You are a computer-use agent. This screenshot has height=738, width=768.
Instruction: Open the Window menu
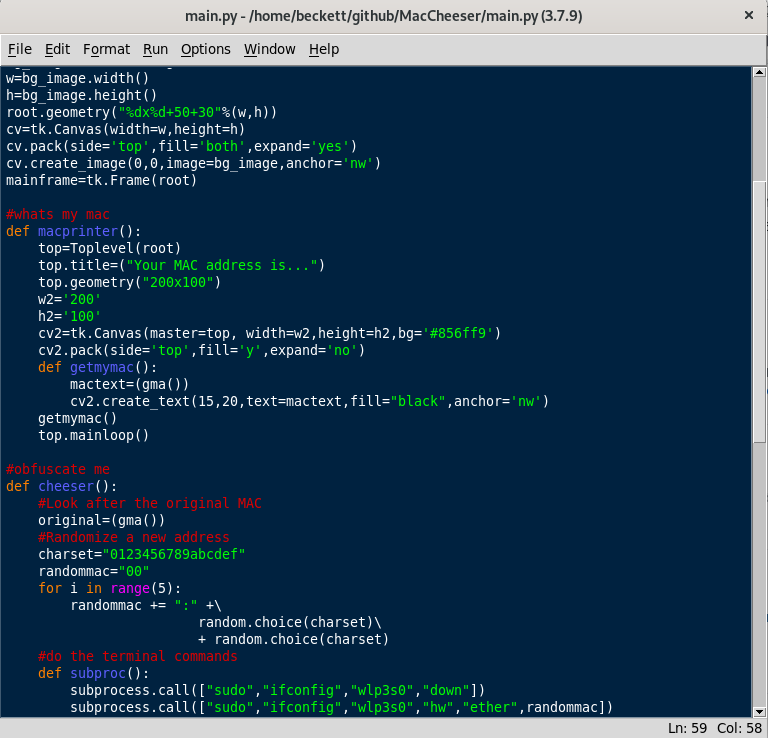pos(269,49)
